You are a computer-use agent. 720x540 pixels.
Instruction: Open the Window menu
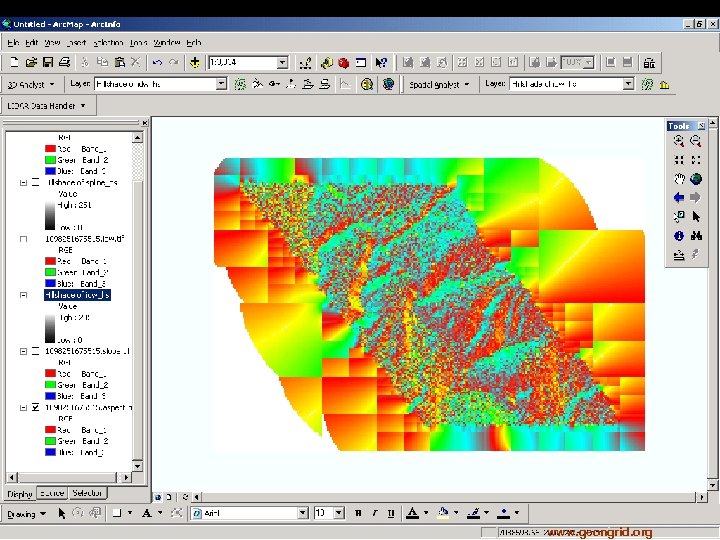167,42
